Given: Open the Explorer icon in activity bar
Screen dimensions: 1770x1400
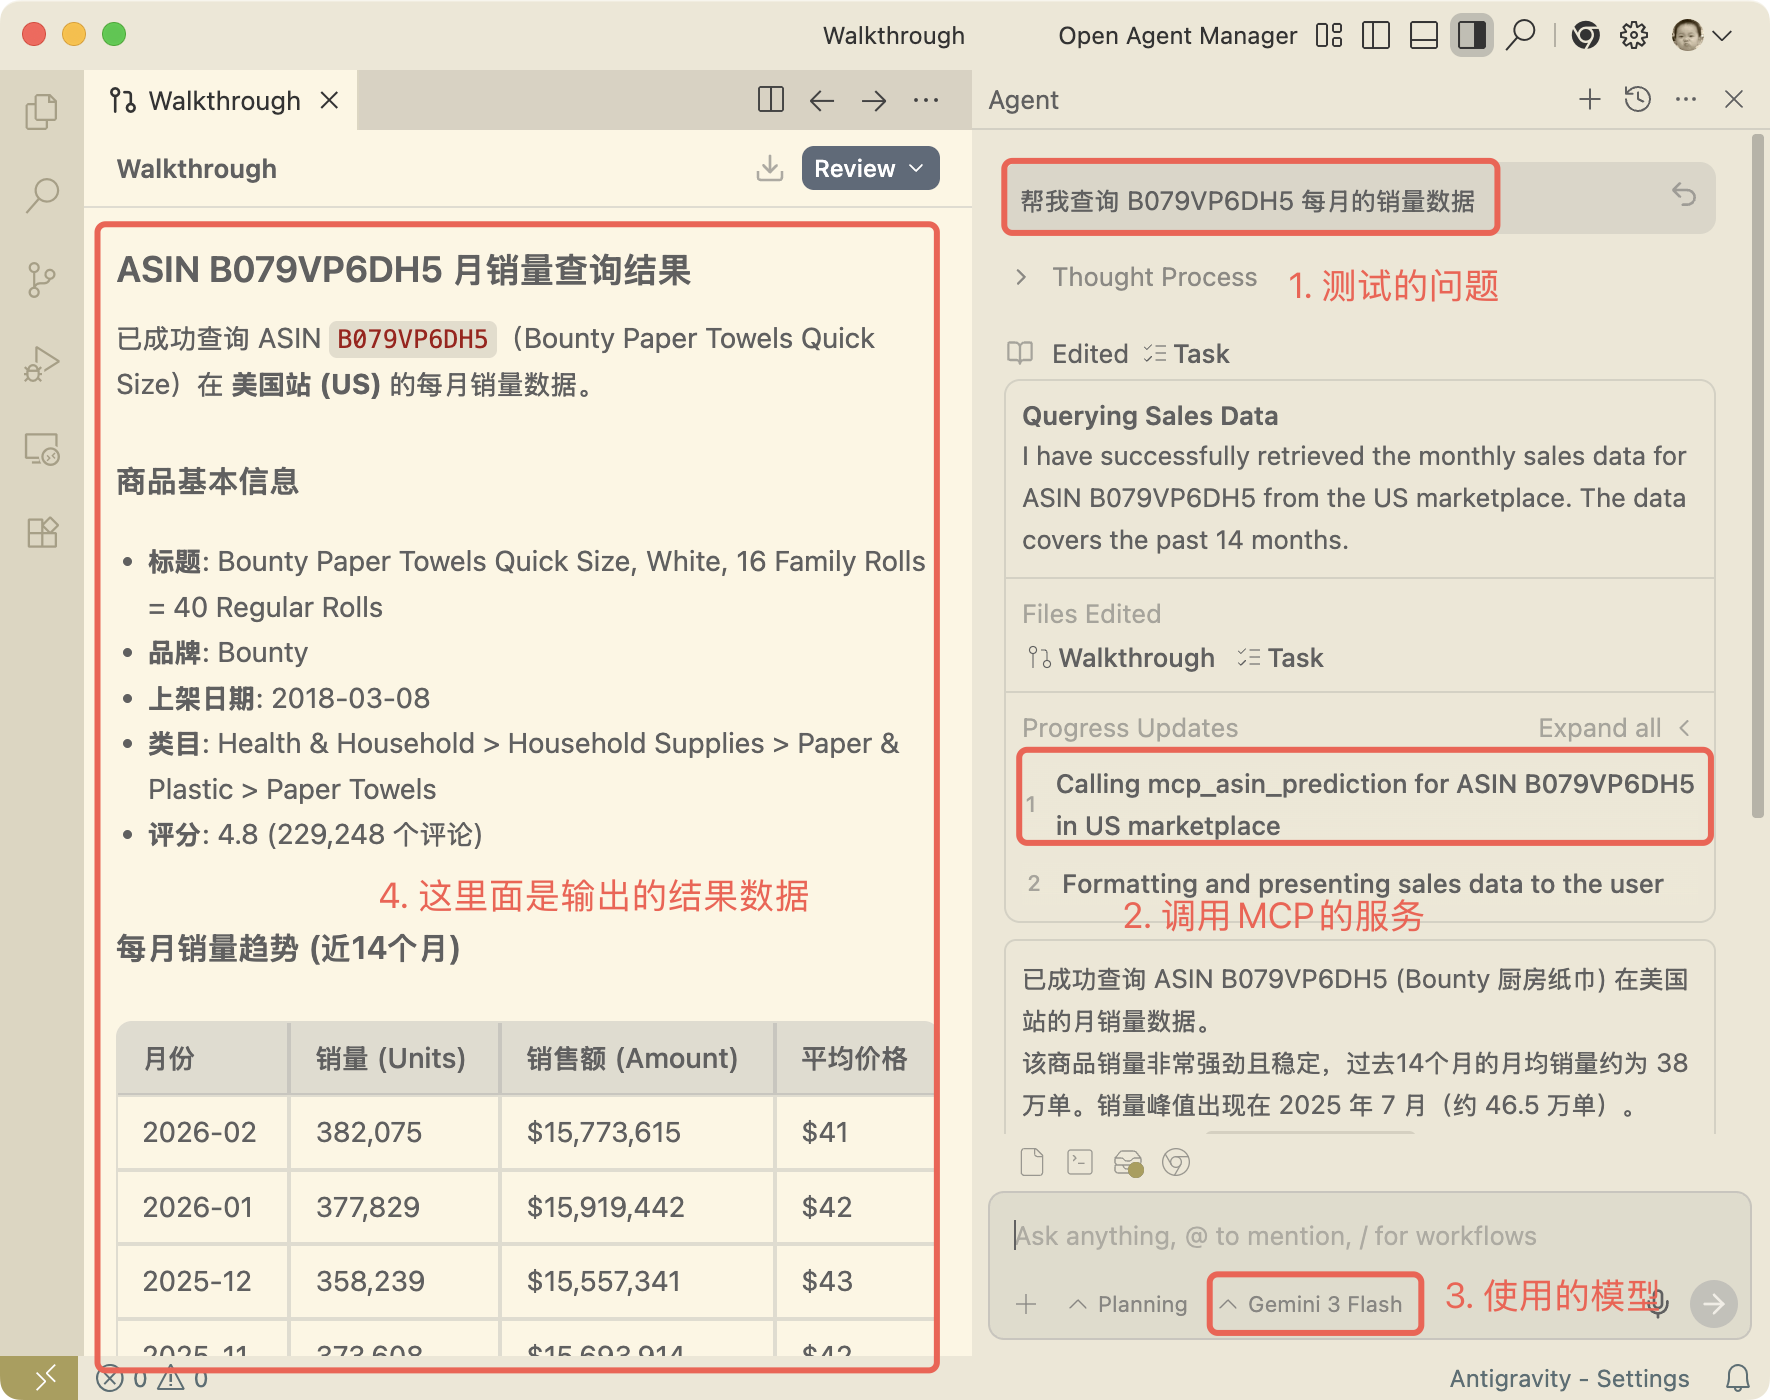Looking at the screenshot, I should click(42, 111).
